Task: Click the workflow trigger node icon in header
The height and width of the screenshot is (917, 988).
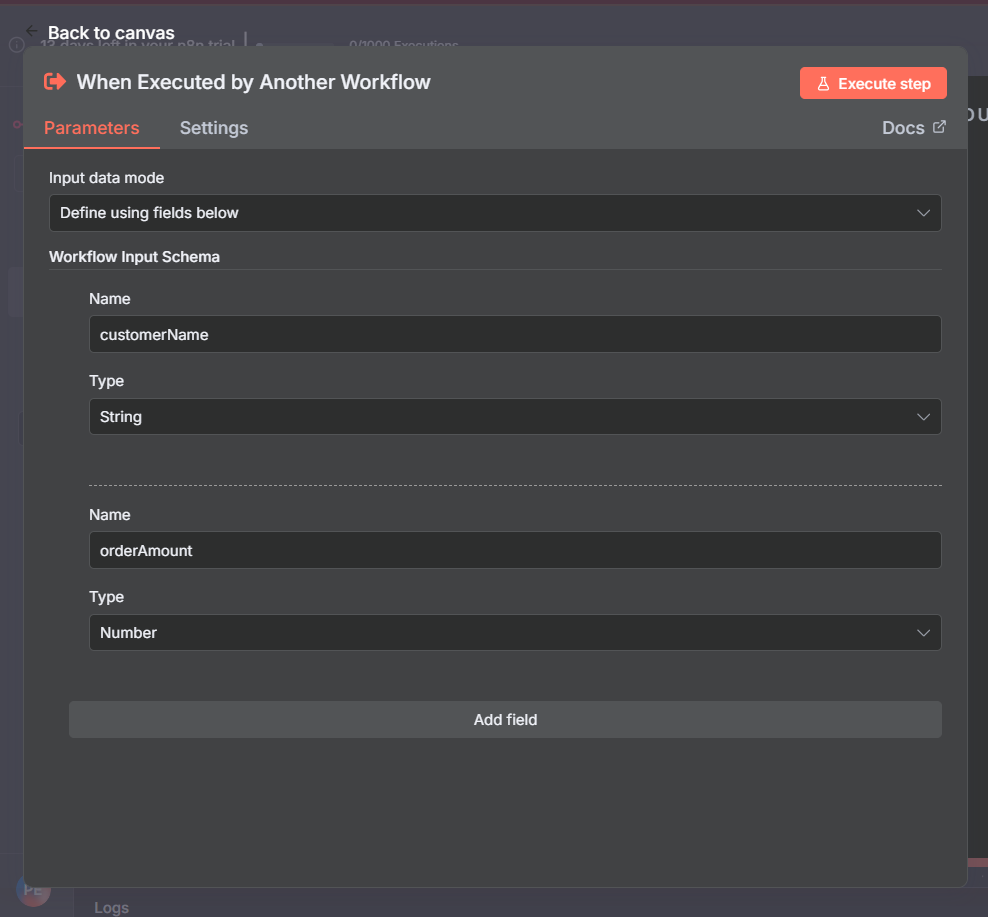Action: [x=55, y=82]
